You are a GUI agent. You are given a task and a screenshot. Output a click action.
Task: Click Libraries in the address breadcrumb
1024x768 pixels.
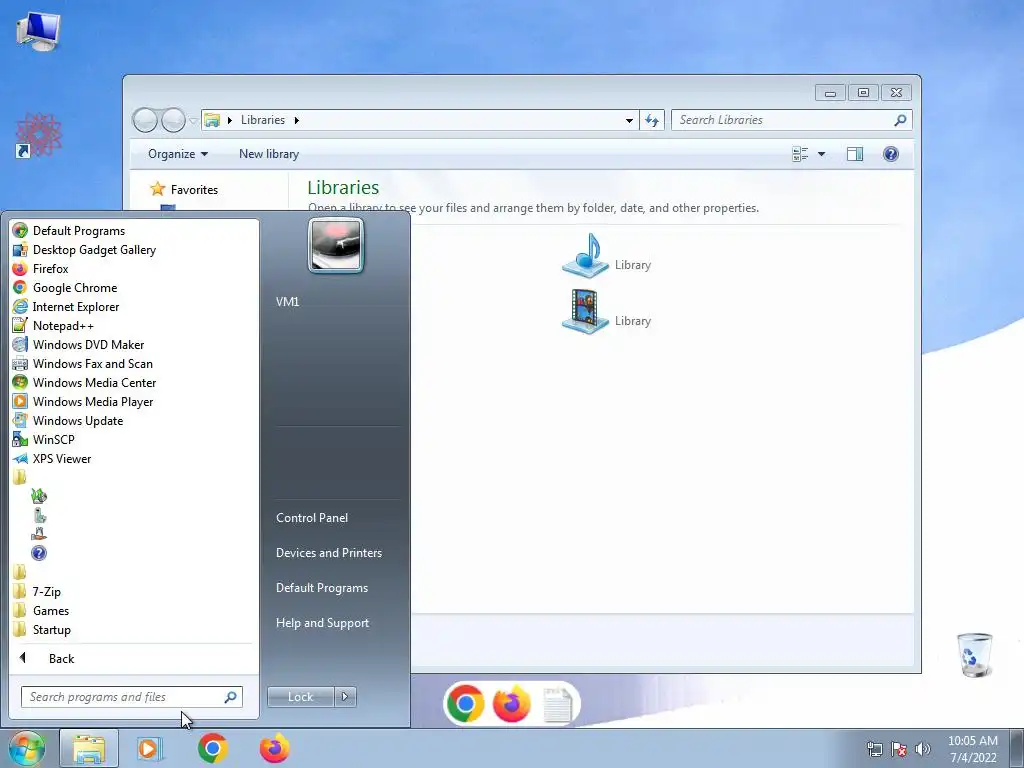pyautogui.click(x=263, y=120)
